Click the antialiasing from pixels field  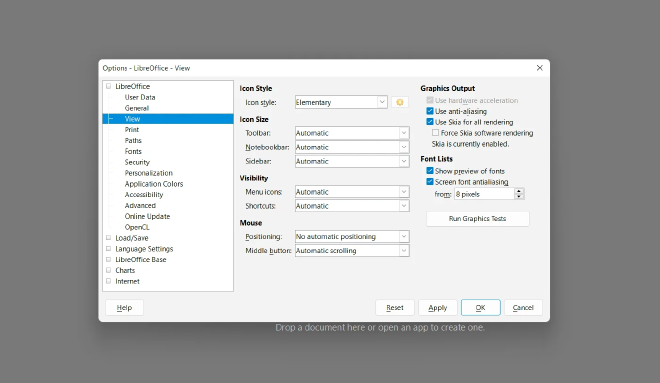point(484,194)
